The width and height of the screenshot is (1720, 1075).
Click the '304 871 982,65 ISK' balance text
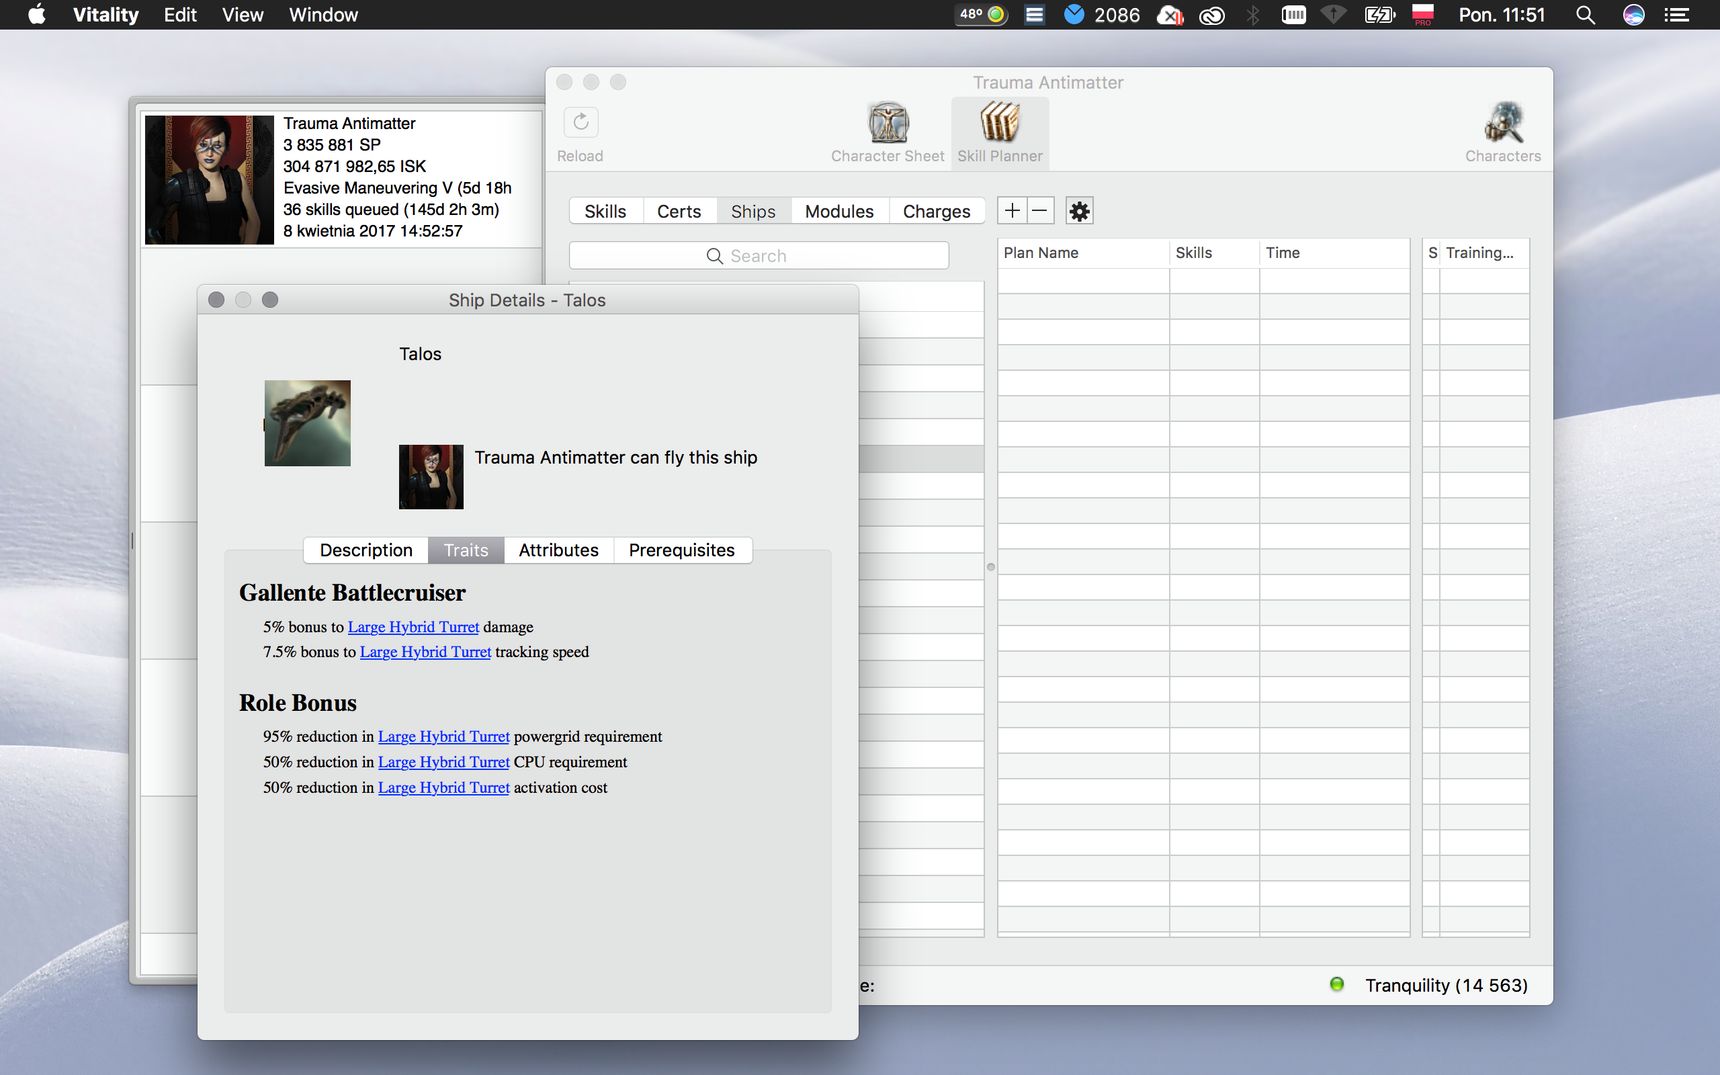(x=354, y=166)
